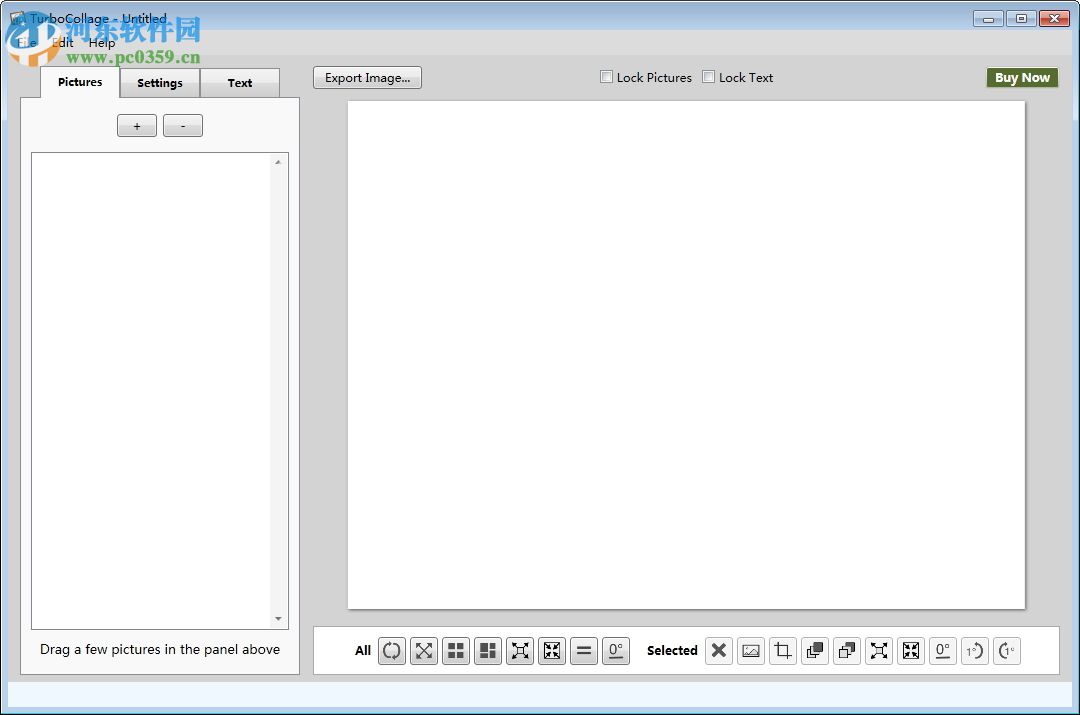Click the randomize all pictures crossed-arrows icon
The width and height of the screenshot is (1080, 715).
(424, 650)
